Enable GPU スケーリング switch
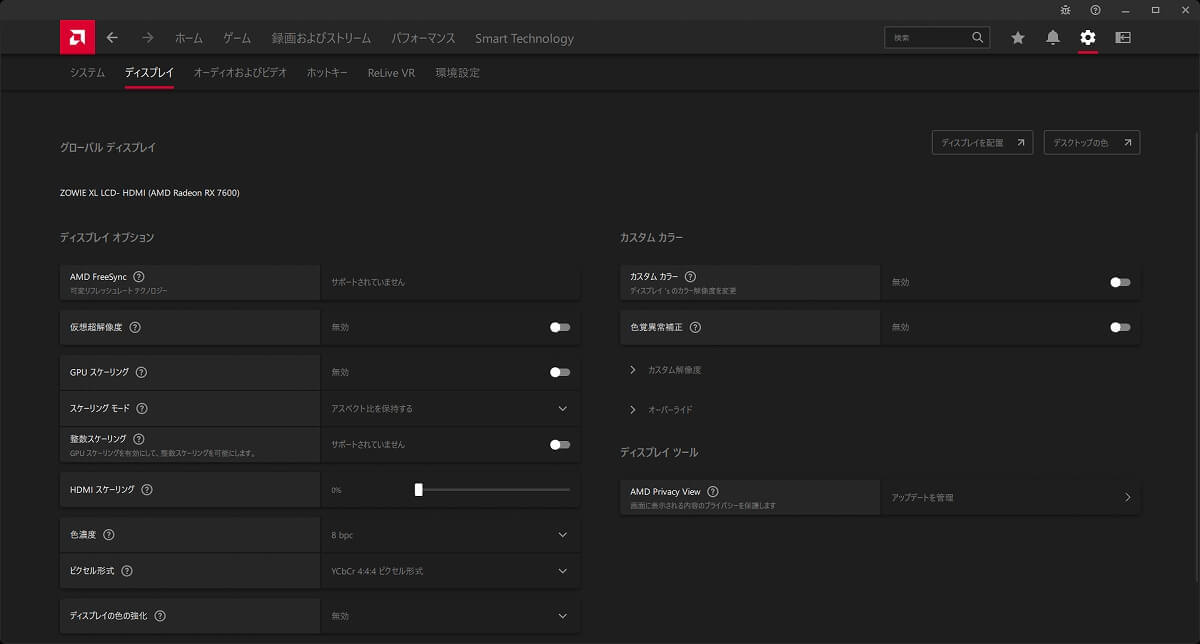Image resolution: width=1200 pixels, height=644 pixels. 560,372
